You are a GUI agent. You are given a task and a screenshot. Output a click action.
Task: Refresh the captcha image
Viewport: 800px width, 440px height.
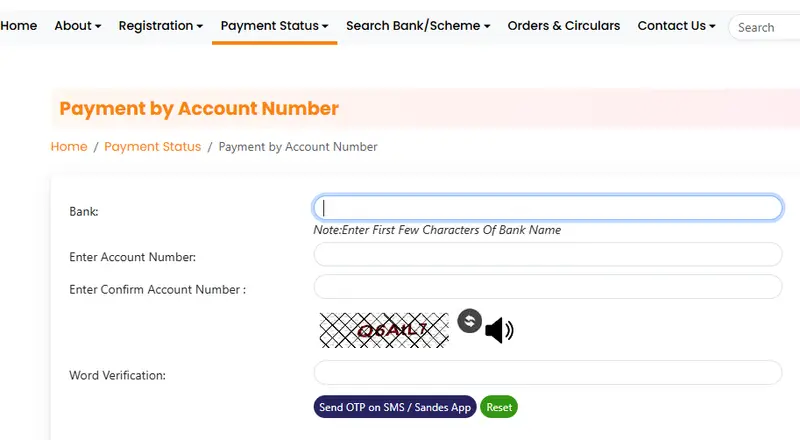click(x=469, y=321)
